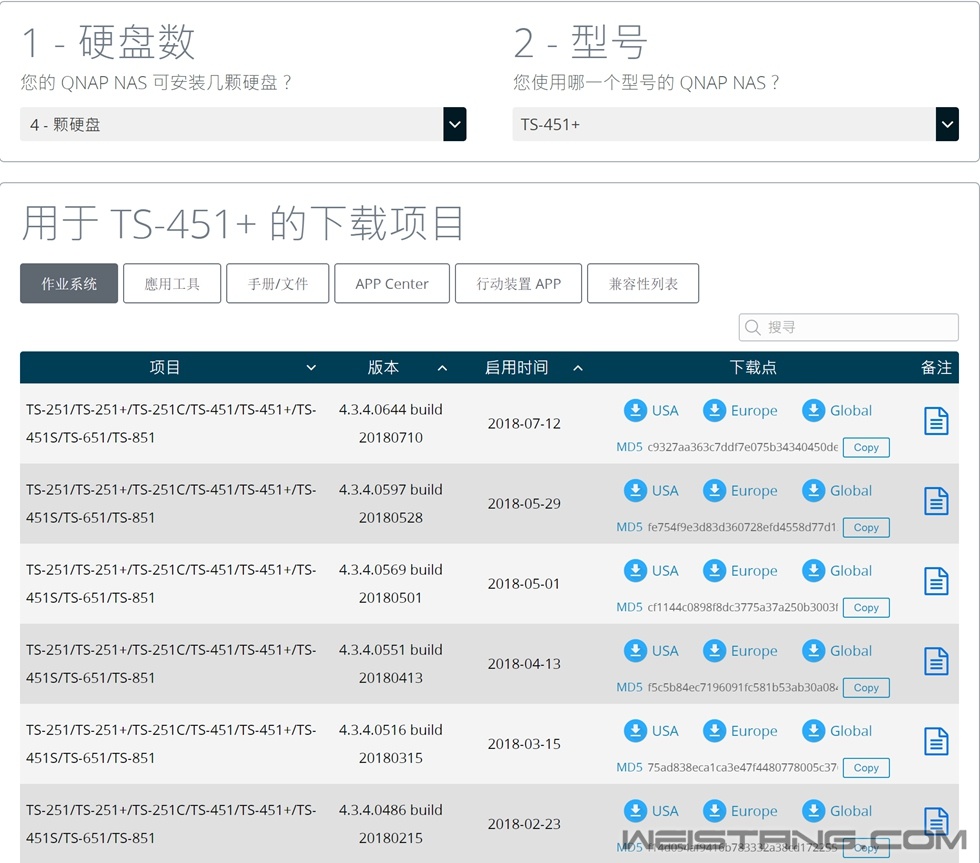Screen dimensions: 980x863
Task: Copy MD5 for build 20180413
Action: click(x=866, y=687)
